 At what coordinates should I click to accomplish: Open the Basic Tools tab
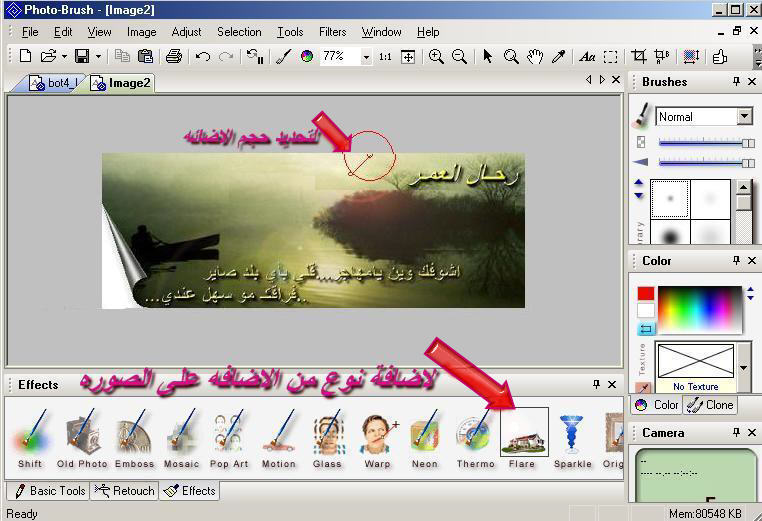48,491
